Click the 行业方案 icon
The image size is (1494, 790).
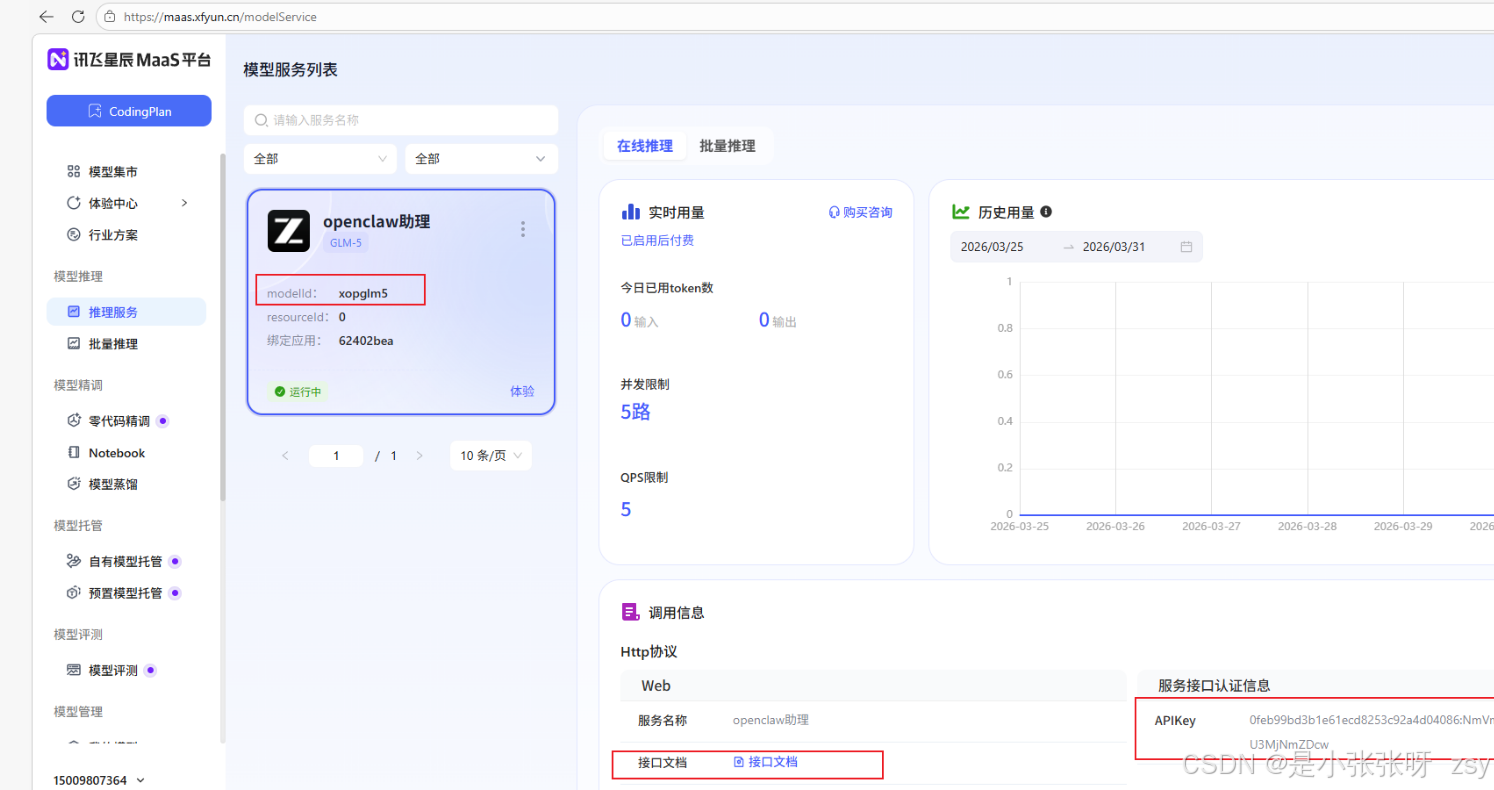point(73,235)
